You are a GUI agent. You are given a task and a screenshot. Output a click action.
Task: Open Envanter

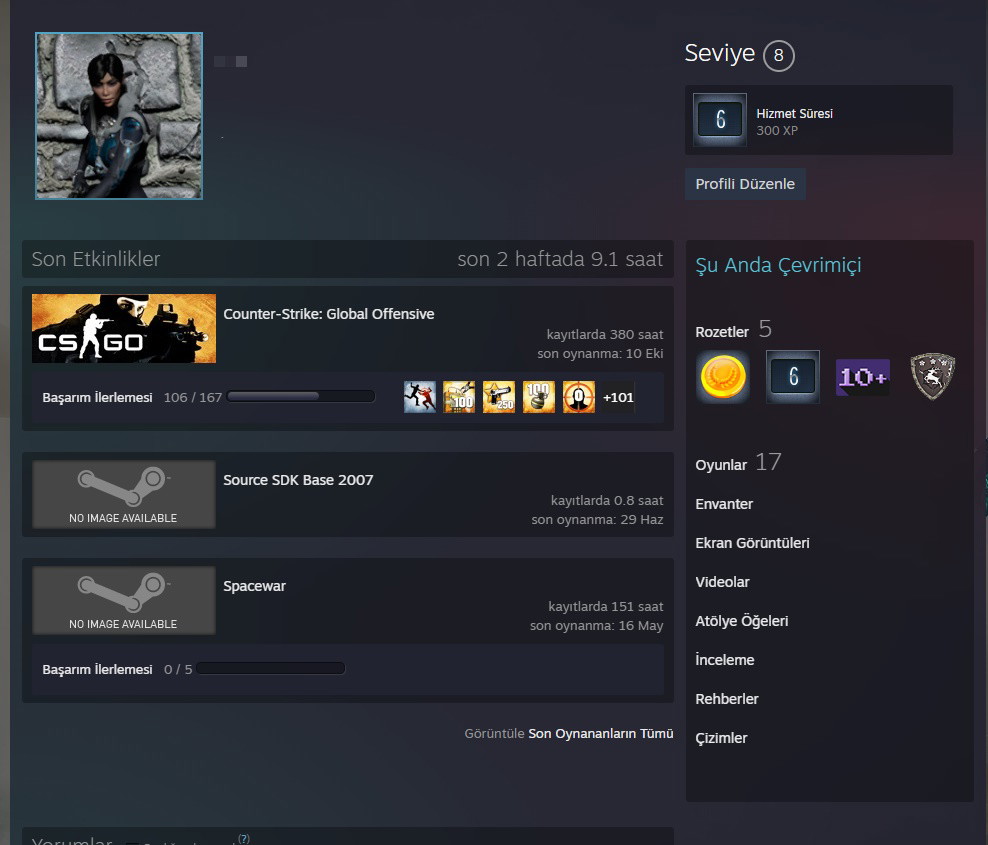coord(724,504)
